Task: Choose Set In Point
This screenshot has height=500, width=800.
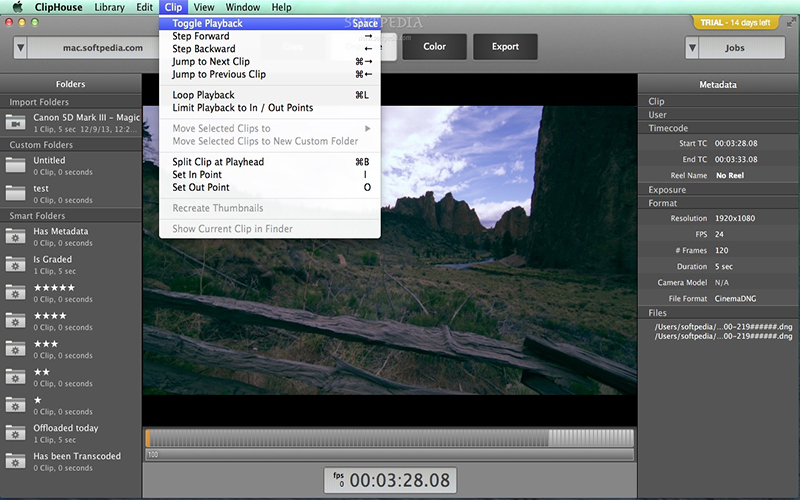Action: click(x=270, y=174)
